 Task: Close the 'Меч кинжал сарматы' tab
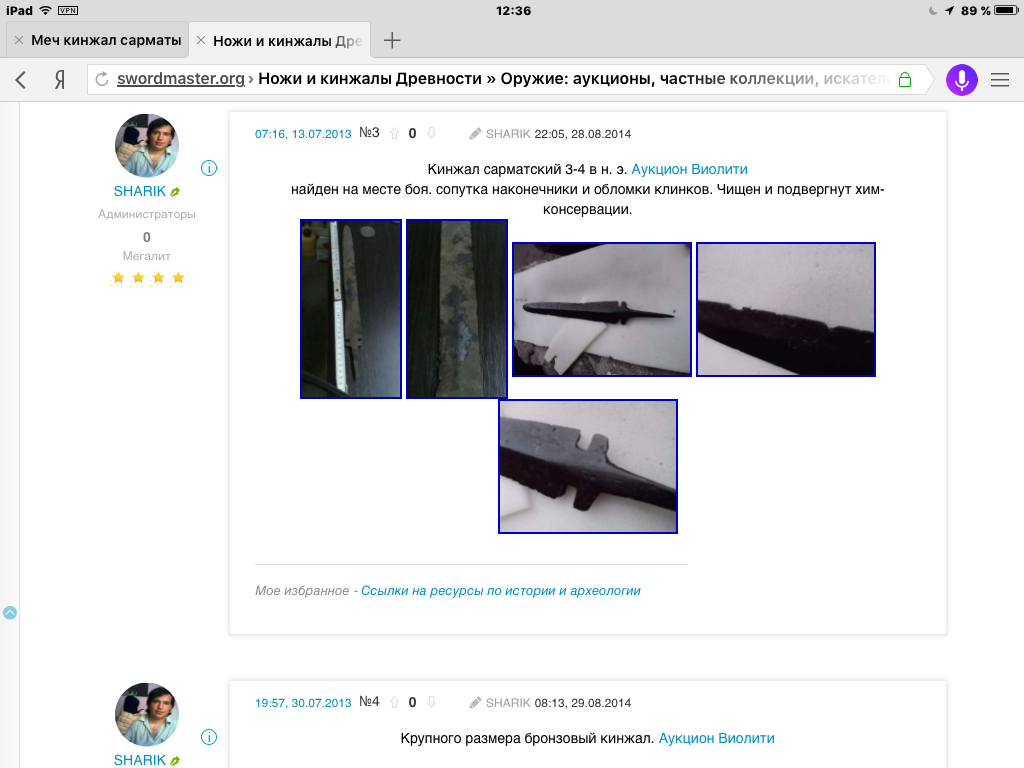pyautogui.click(x=19, y=40)
